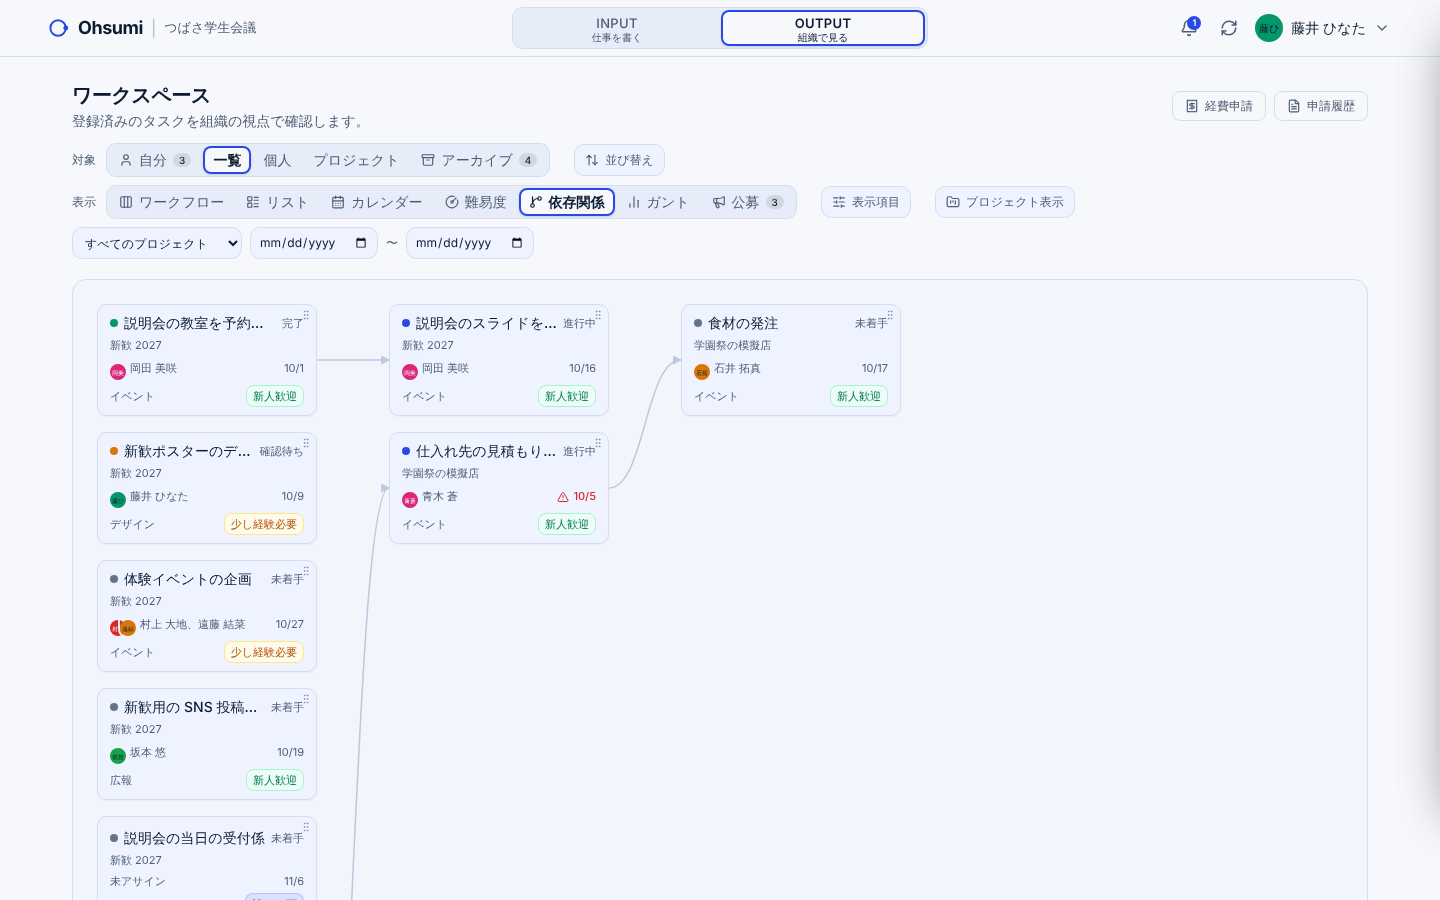
Task: Click the start date input field
Action: click(314, 243)
